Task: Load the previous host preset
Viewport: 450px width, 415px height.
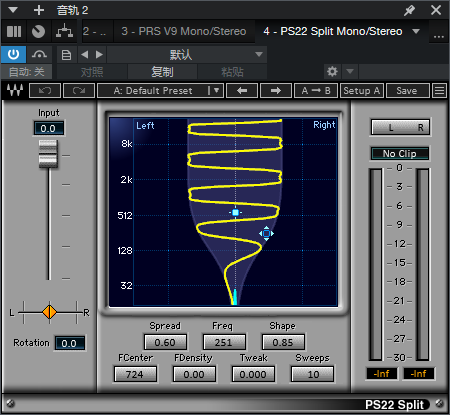Action: [85, 54]
